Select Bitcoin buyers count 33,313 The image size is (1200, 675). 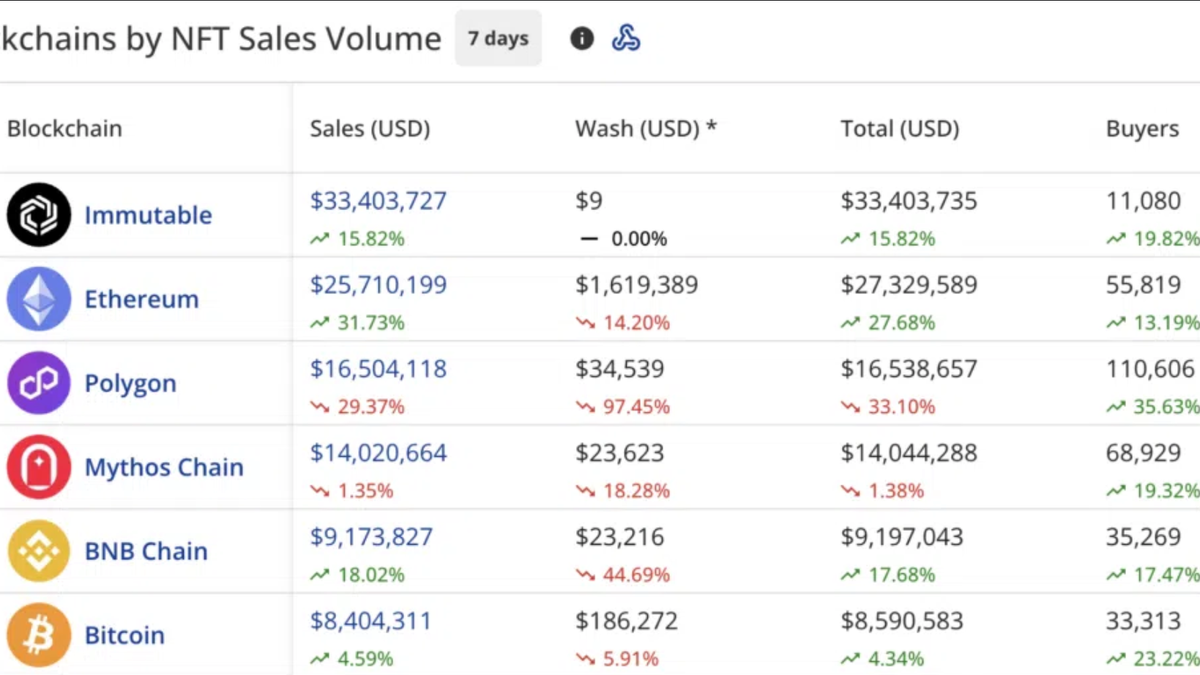pos(1143,621)
